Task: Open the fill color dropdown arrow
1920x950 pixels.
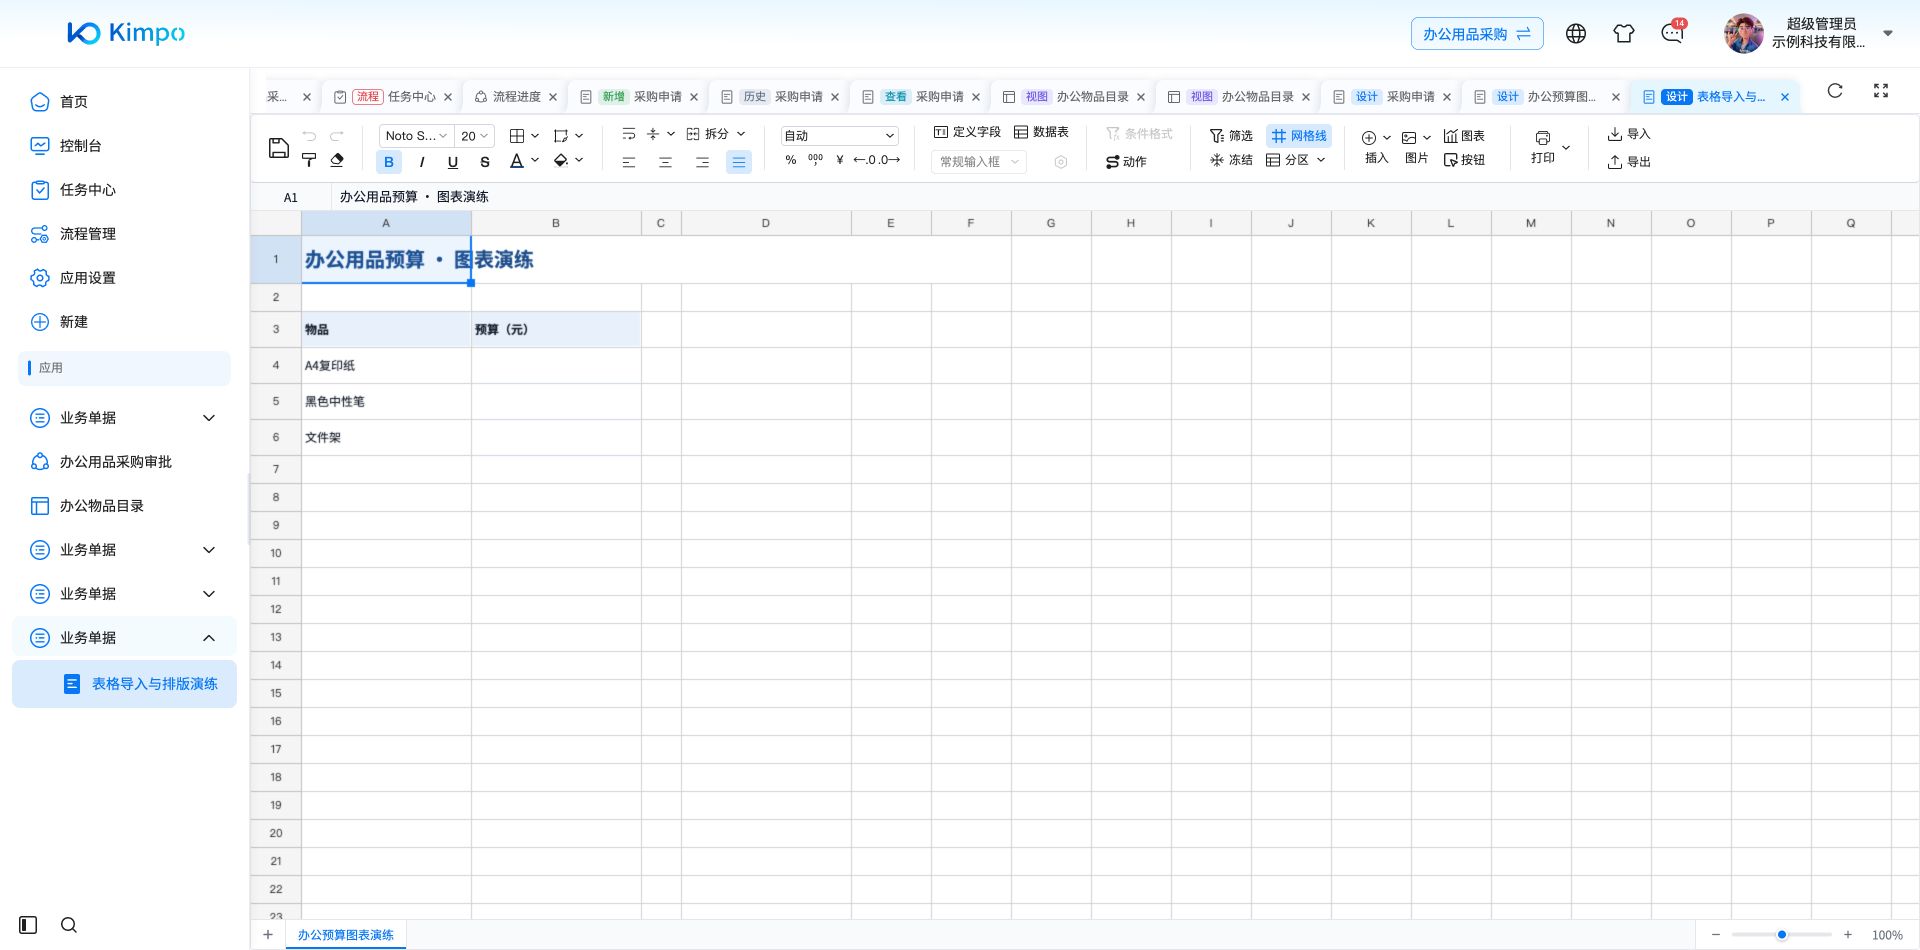Action: click(x=579, y=160)
